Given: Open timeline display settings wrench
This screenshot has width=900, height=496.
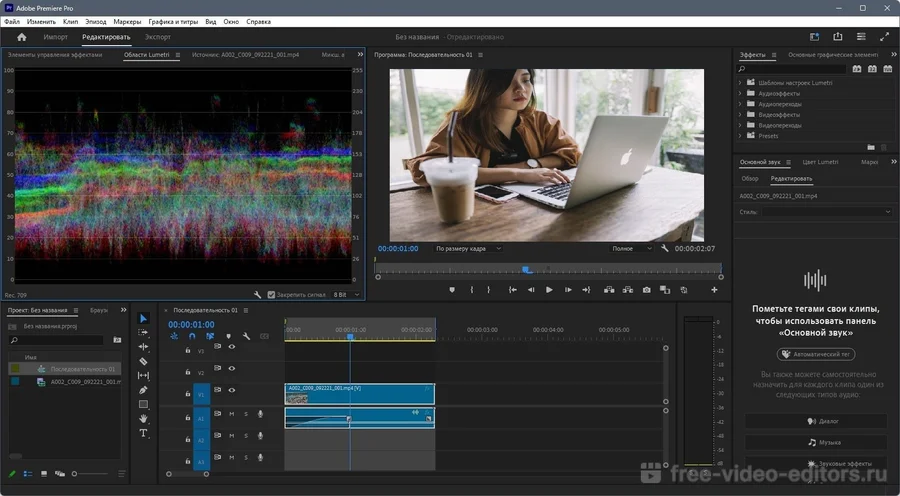Looking at the screenshot, I should click(246, 336).
